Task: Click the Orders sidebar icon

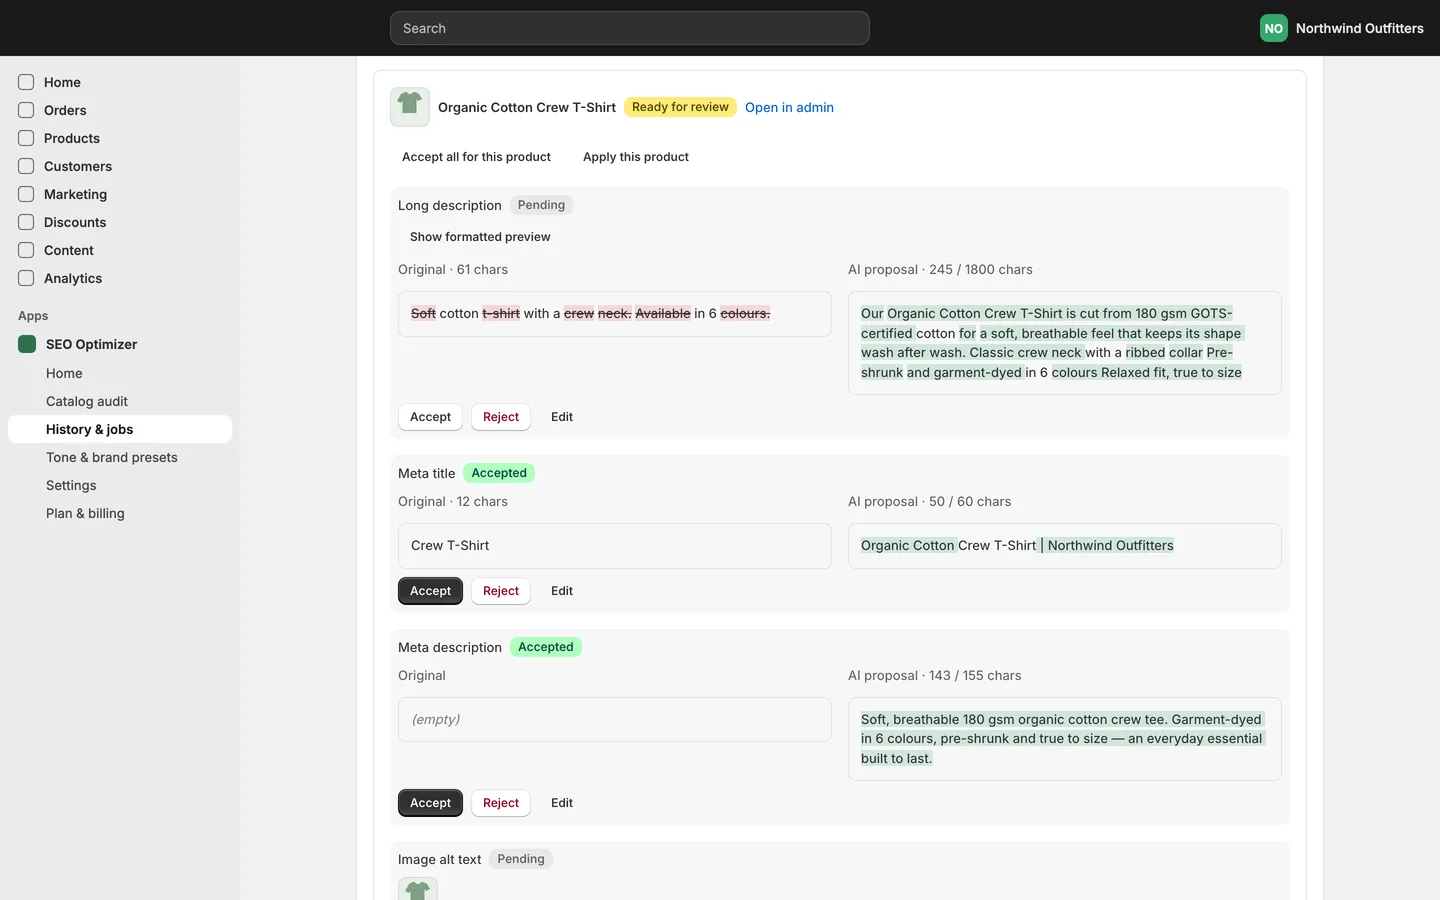Action: click(26, 110)
